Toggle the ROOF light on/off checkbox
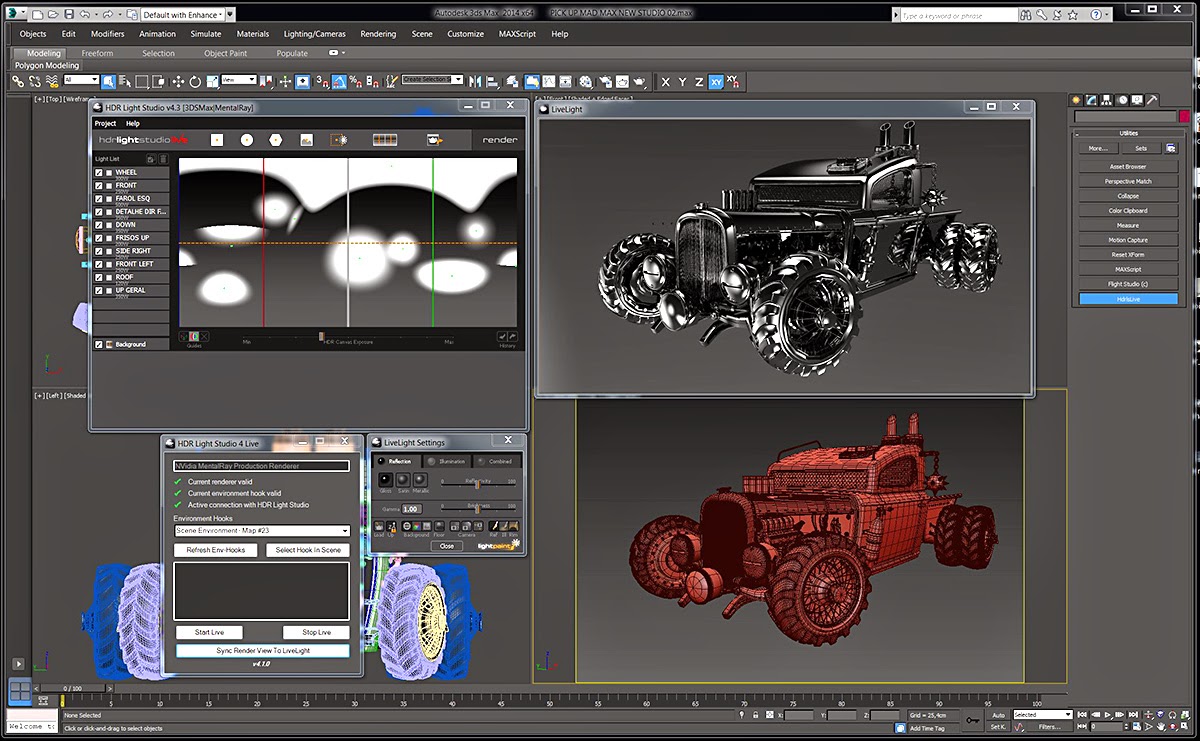 click(x=98, y=277)
